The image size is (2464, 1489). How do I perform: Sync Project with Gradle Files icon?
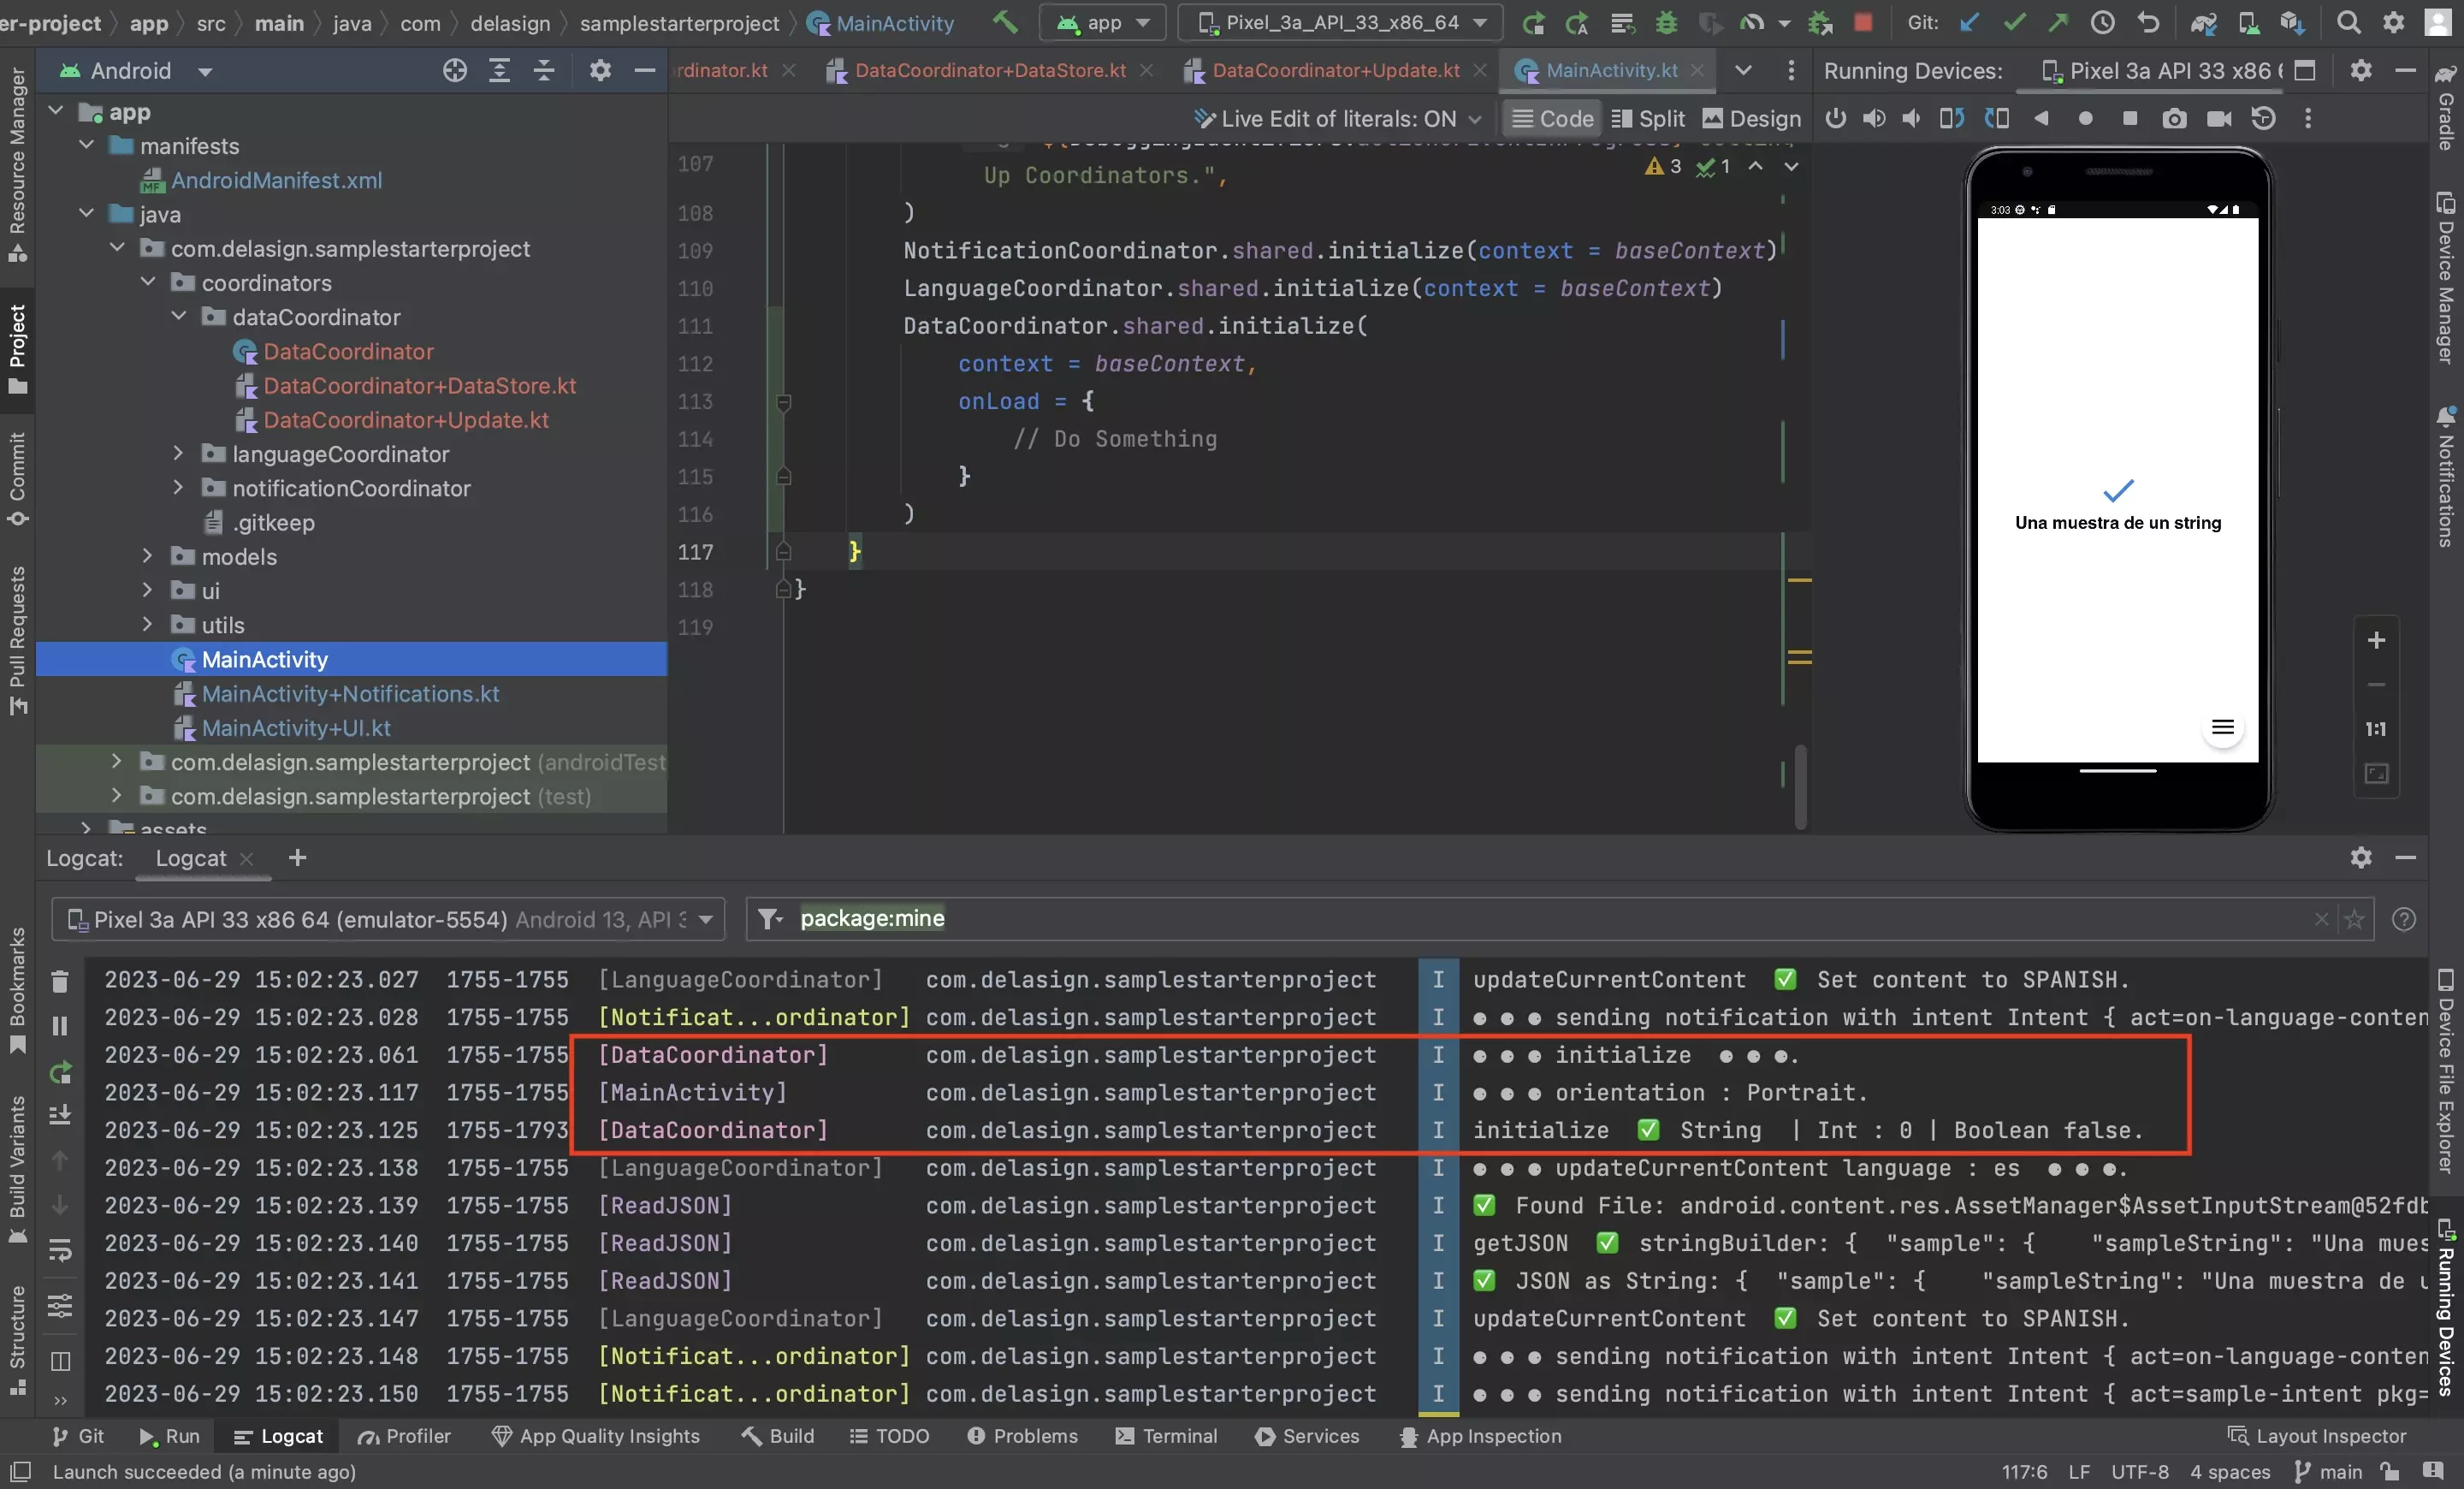pyautogui.click(x=2203, y=22)
